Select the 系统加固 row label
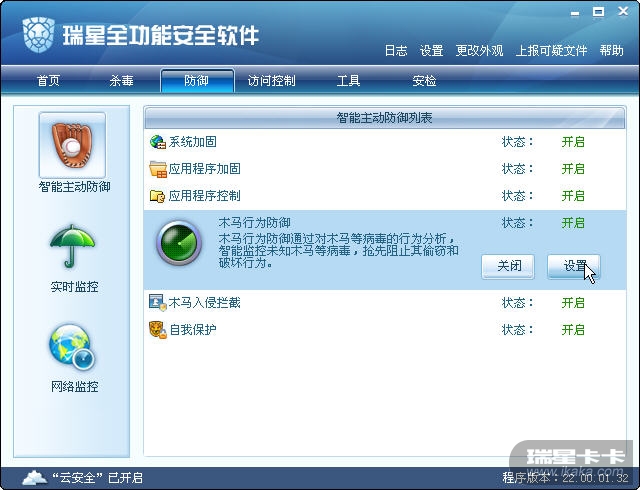Screen dimensions: 640x490 [192, 142]
